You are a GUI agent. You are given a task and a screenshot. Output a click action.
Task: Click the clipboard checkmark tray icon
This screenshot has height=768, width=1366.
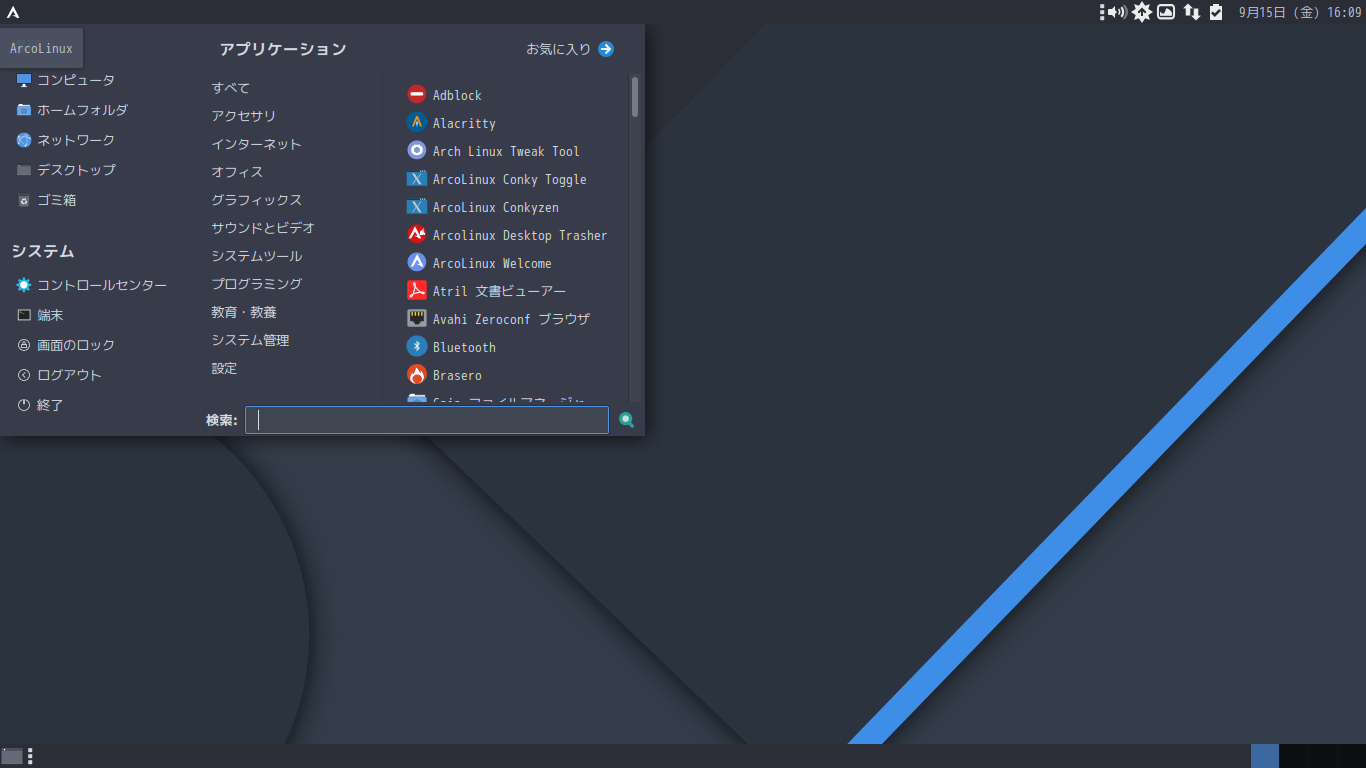pos(1216,12)
